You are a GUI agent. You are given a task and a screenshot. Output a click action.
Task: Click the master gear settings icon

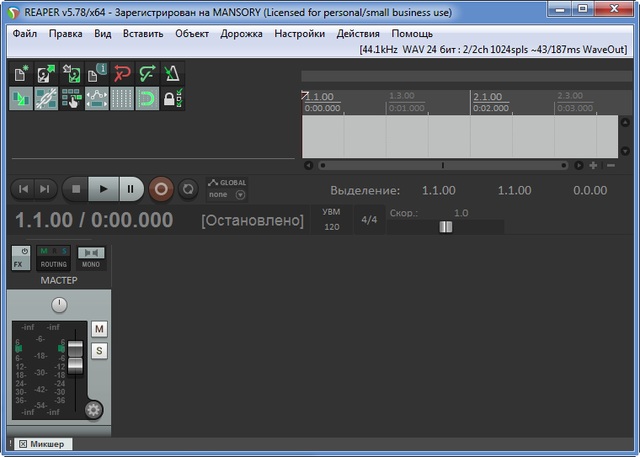(x=94, y=409)
